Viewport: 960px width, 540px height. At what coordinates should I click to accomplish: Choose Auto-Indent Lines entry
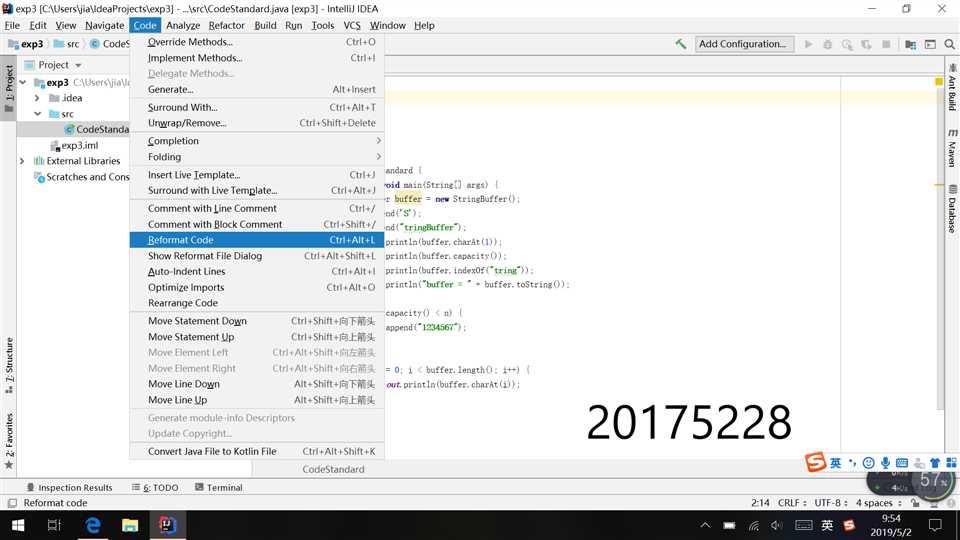tap(257, 271)
